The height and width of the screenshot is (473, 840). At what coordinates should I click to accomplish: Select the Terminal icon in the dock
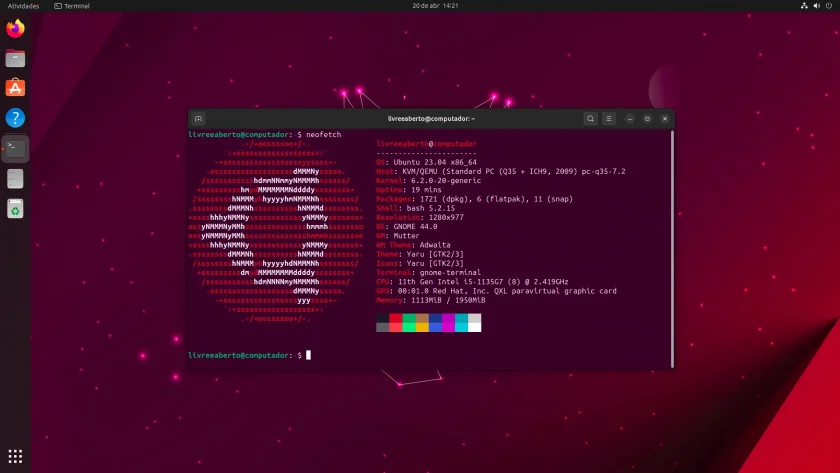tap(15, 148)
